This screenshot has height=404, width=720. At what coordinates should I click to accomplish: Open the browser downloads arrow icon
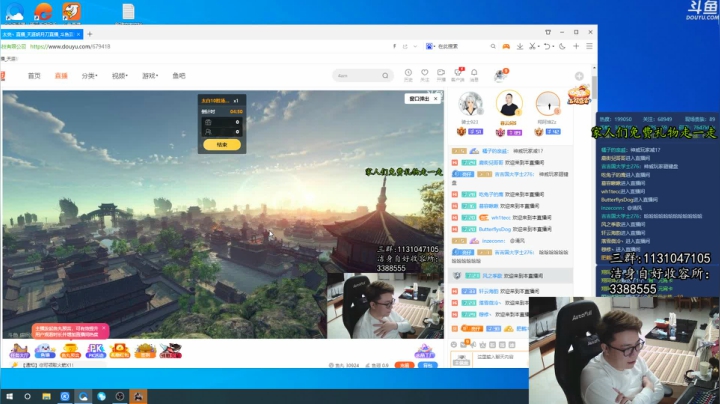[520, 46]
